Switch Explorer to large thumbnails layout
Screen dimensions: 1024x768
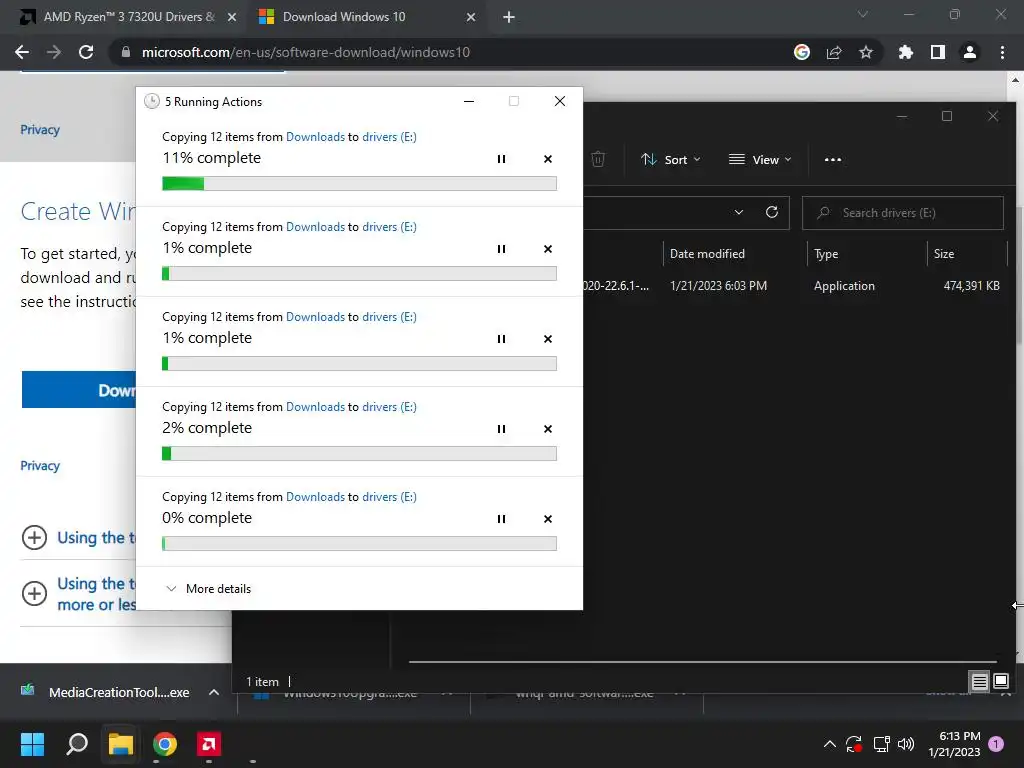(x=1001, y=682)
